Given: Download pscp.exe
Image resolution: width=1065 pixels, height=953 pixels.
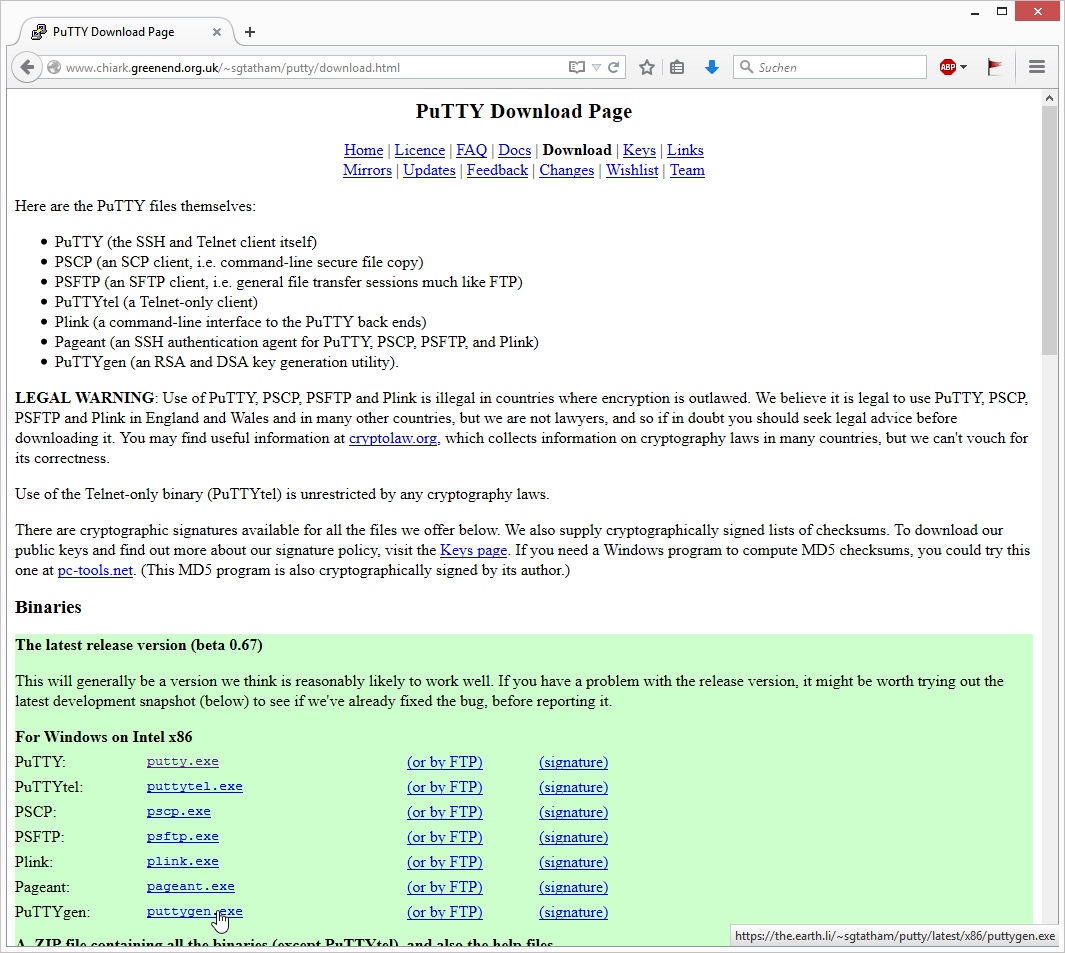Looking at the screenshot, I should [179, 812].
